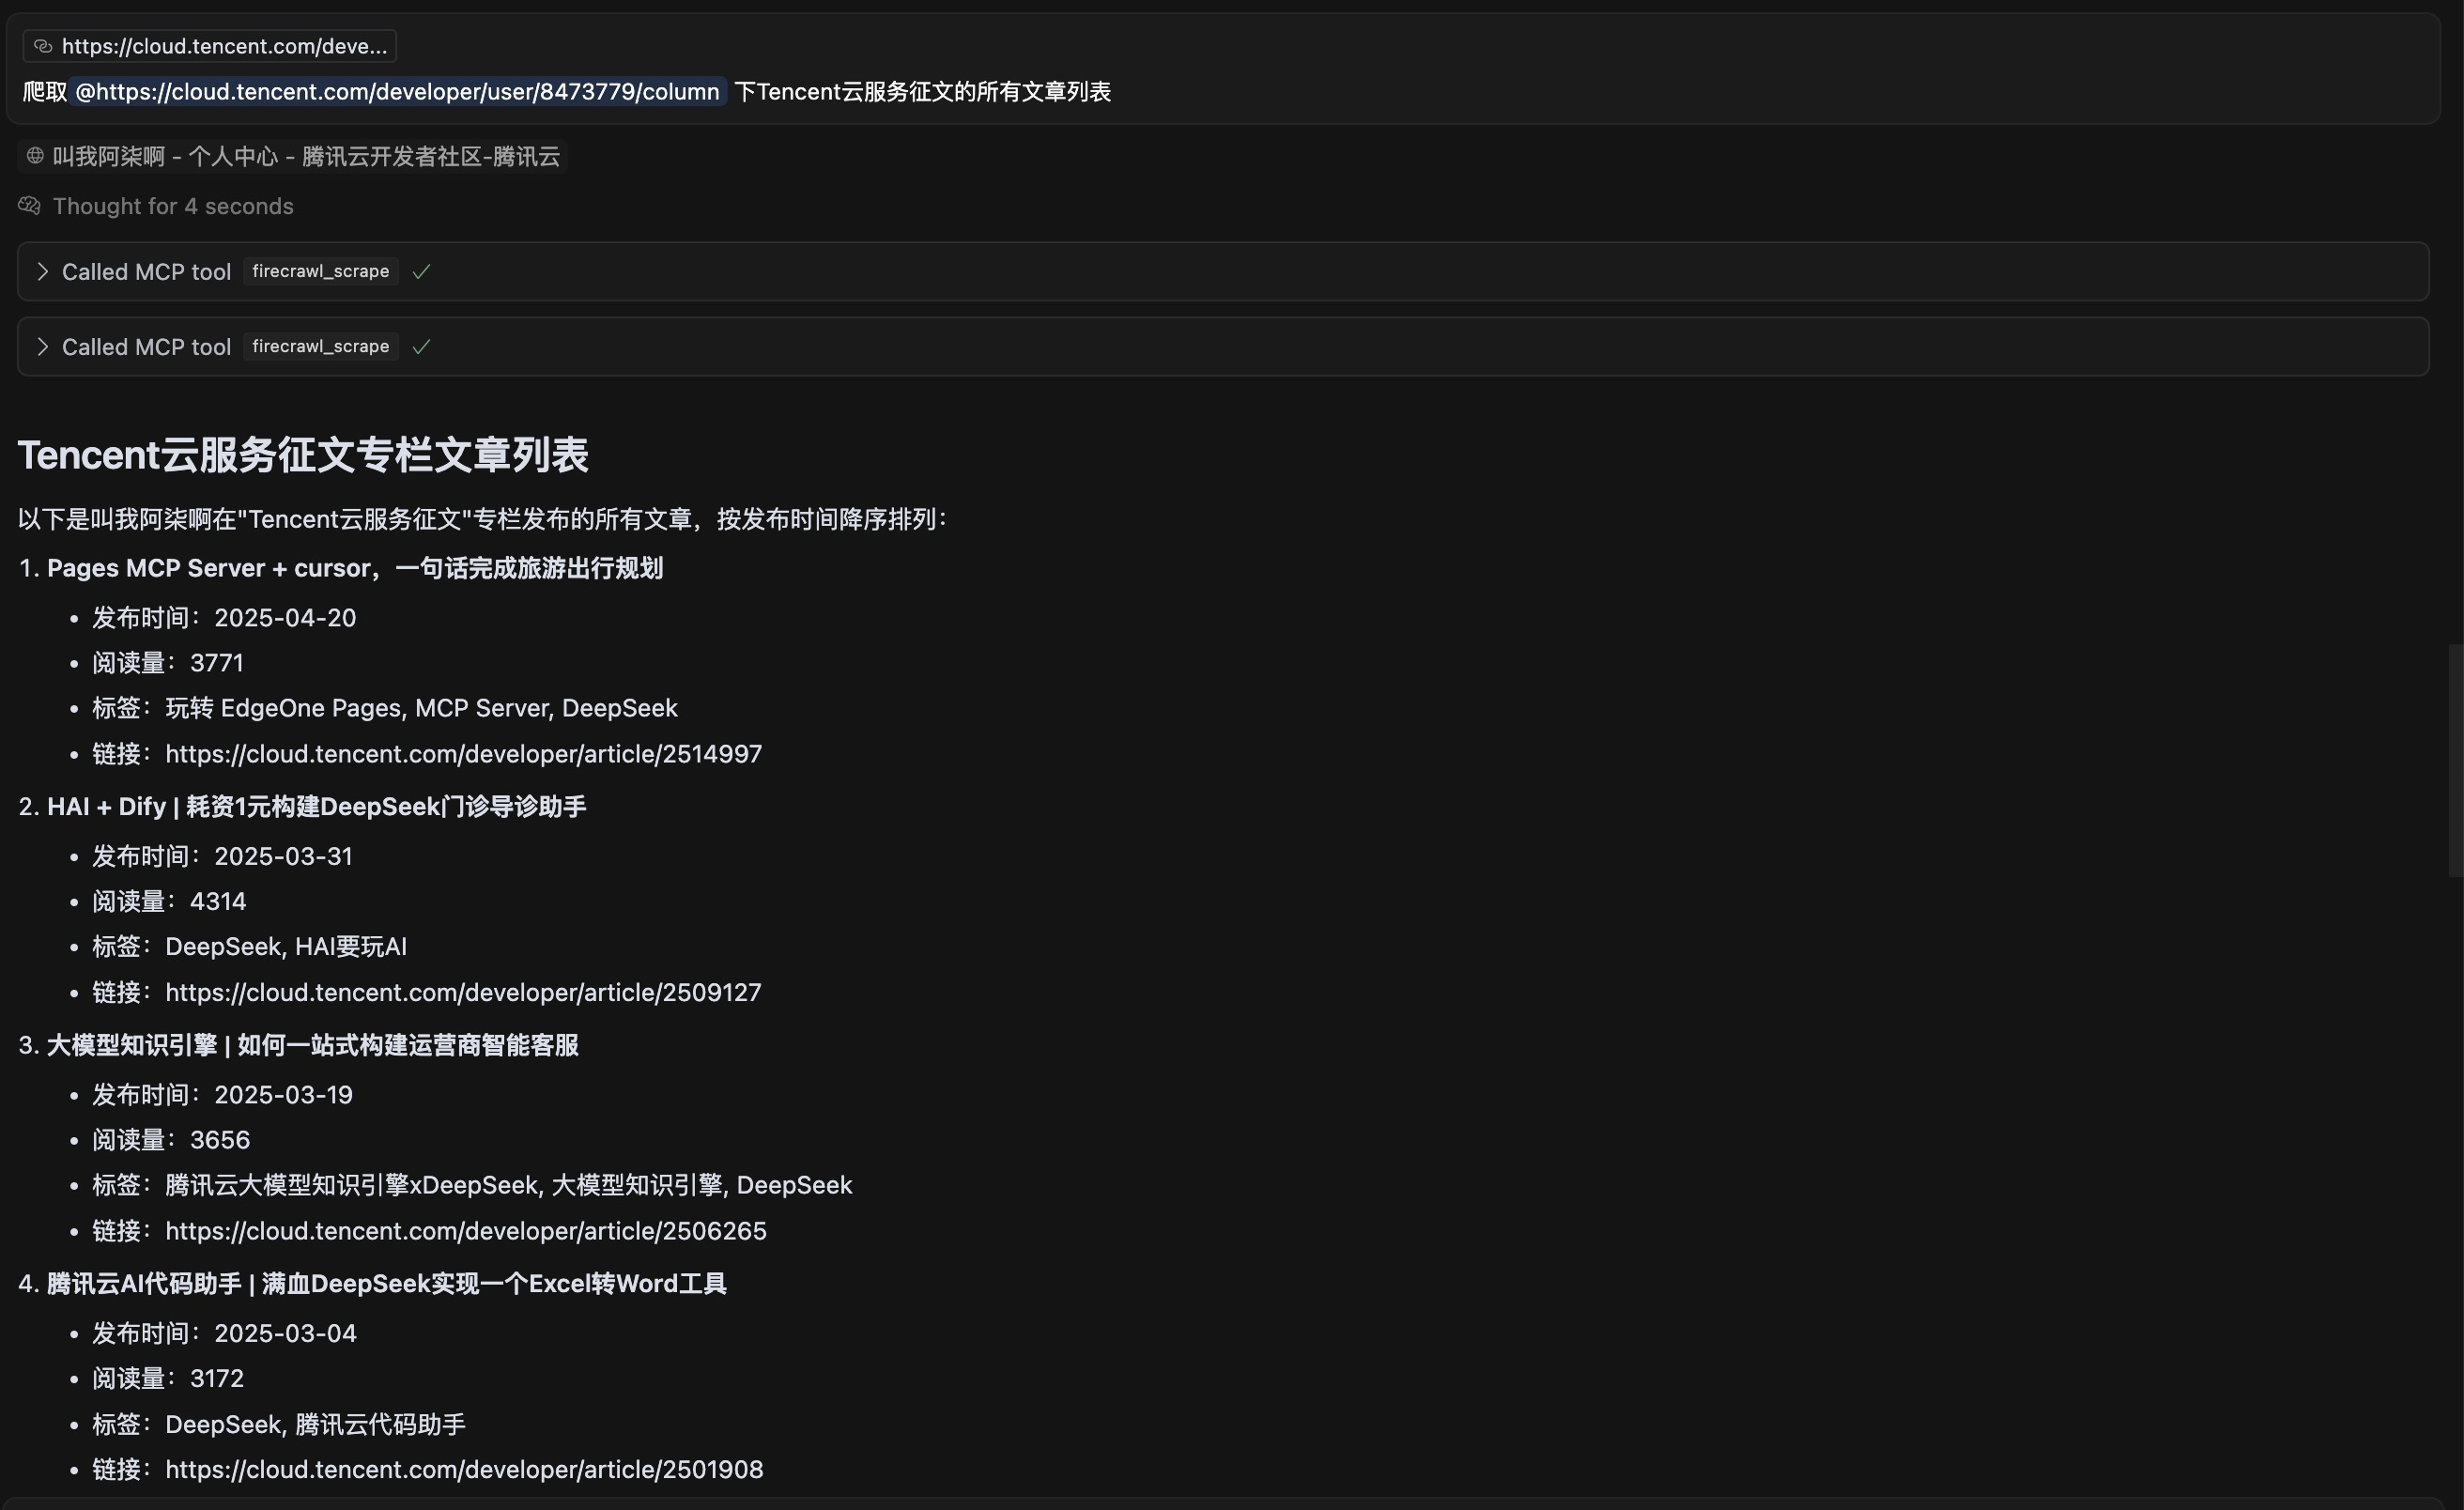Click the link icon in the URL chip
Image resolution: width=2464 pixels, height=1510 pixels.
[x=43, y=46]
